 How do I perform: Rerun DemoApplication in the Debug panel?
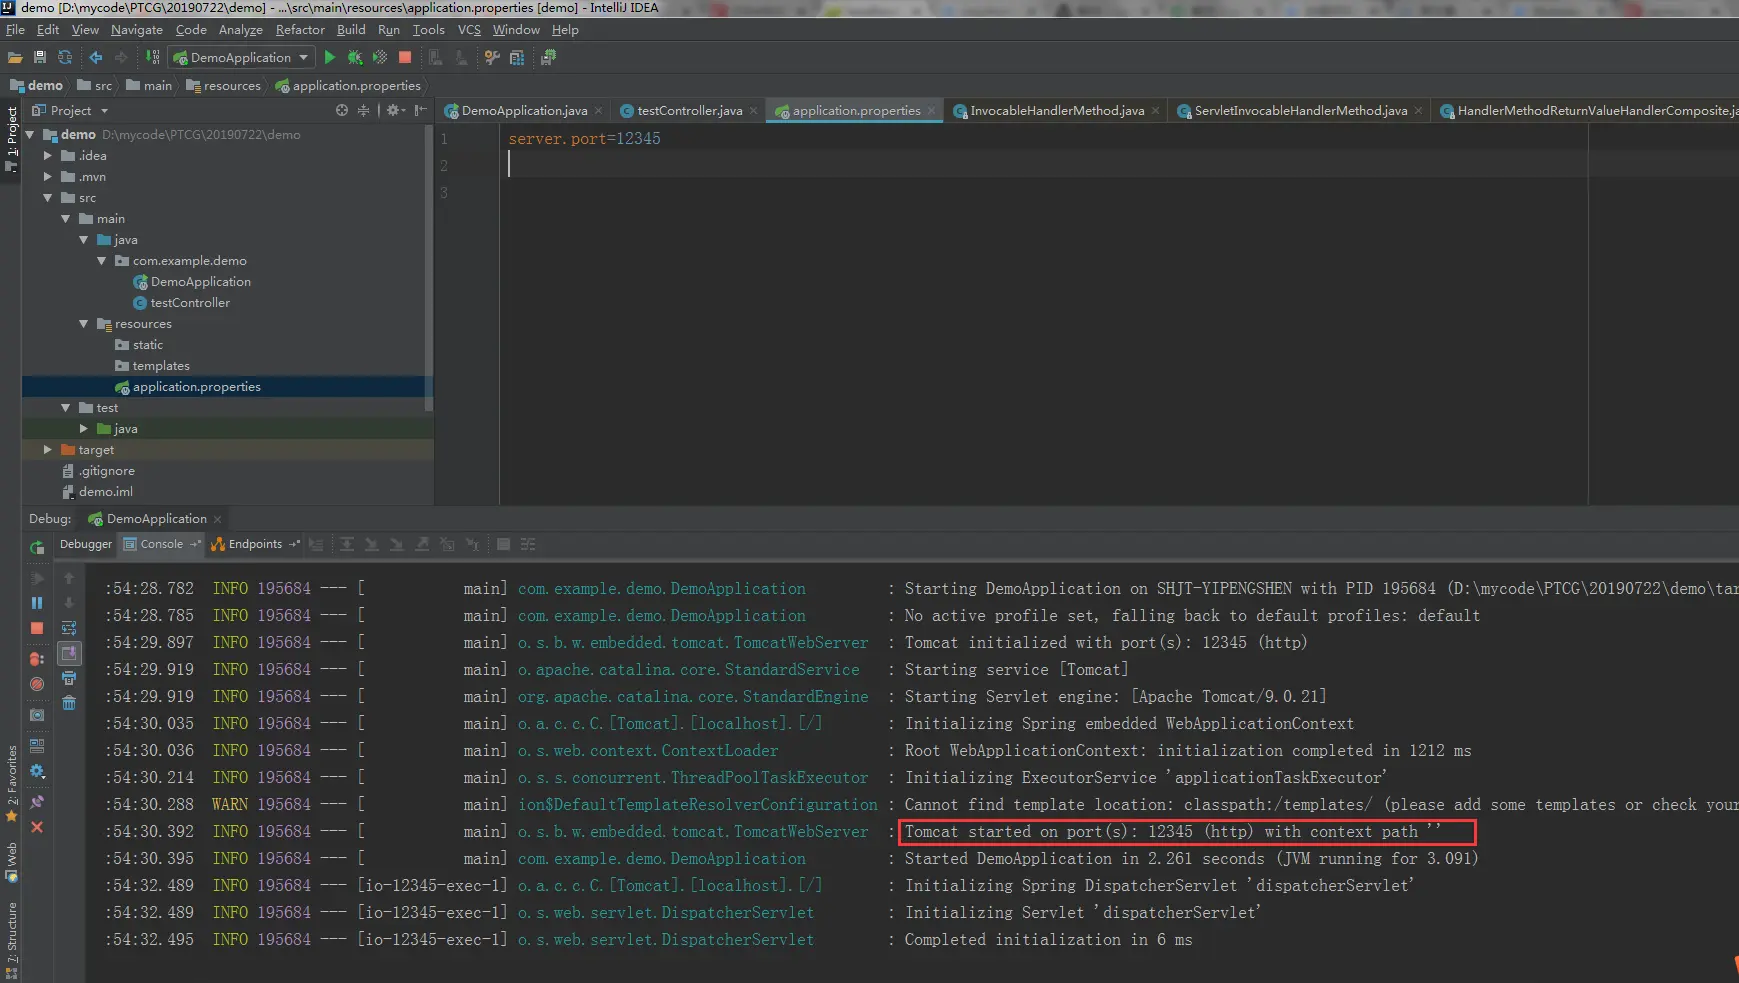[37, 547]
